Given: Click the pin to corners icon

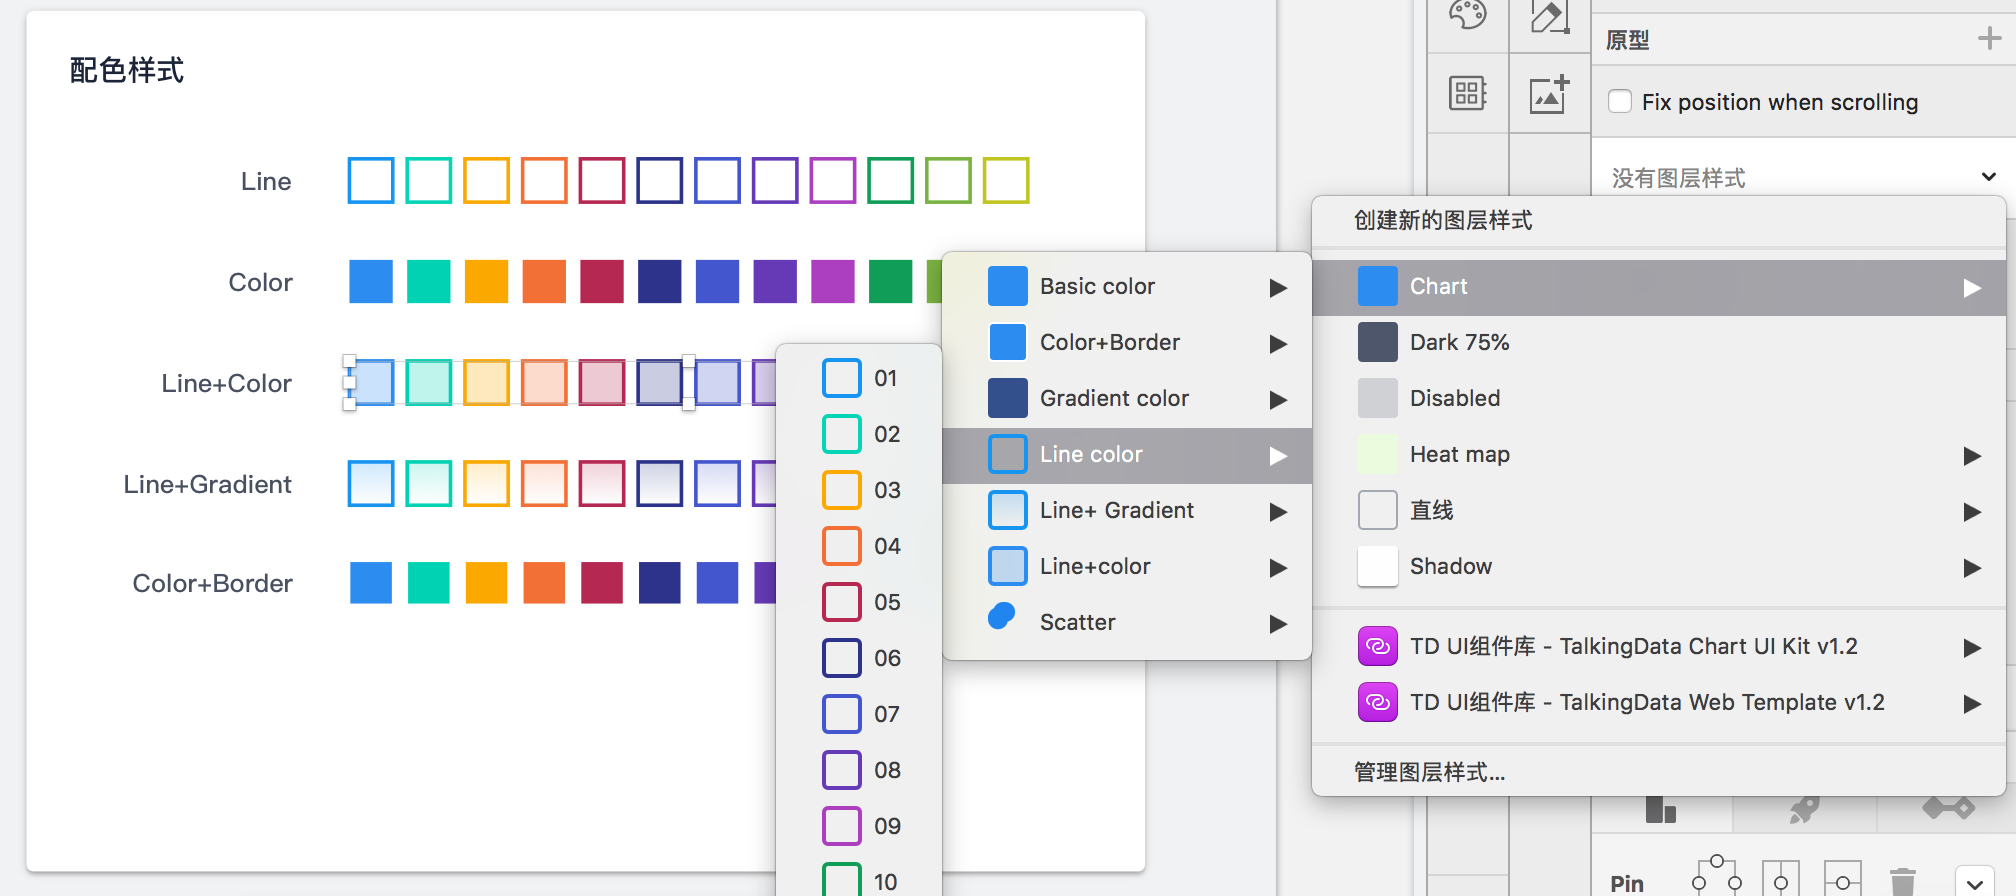Looking at the screenshot, I should click(x=1716, y=876).
